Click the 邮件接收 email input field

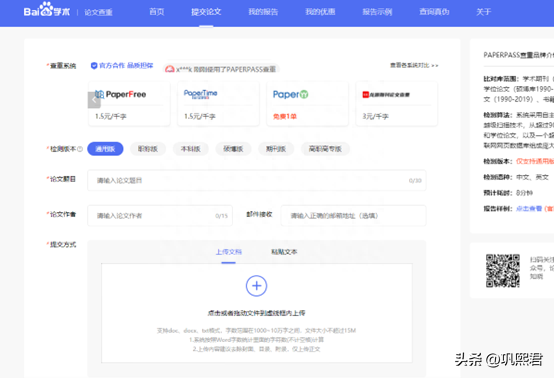click(x=353, y=215)
